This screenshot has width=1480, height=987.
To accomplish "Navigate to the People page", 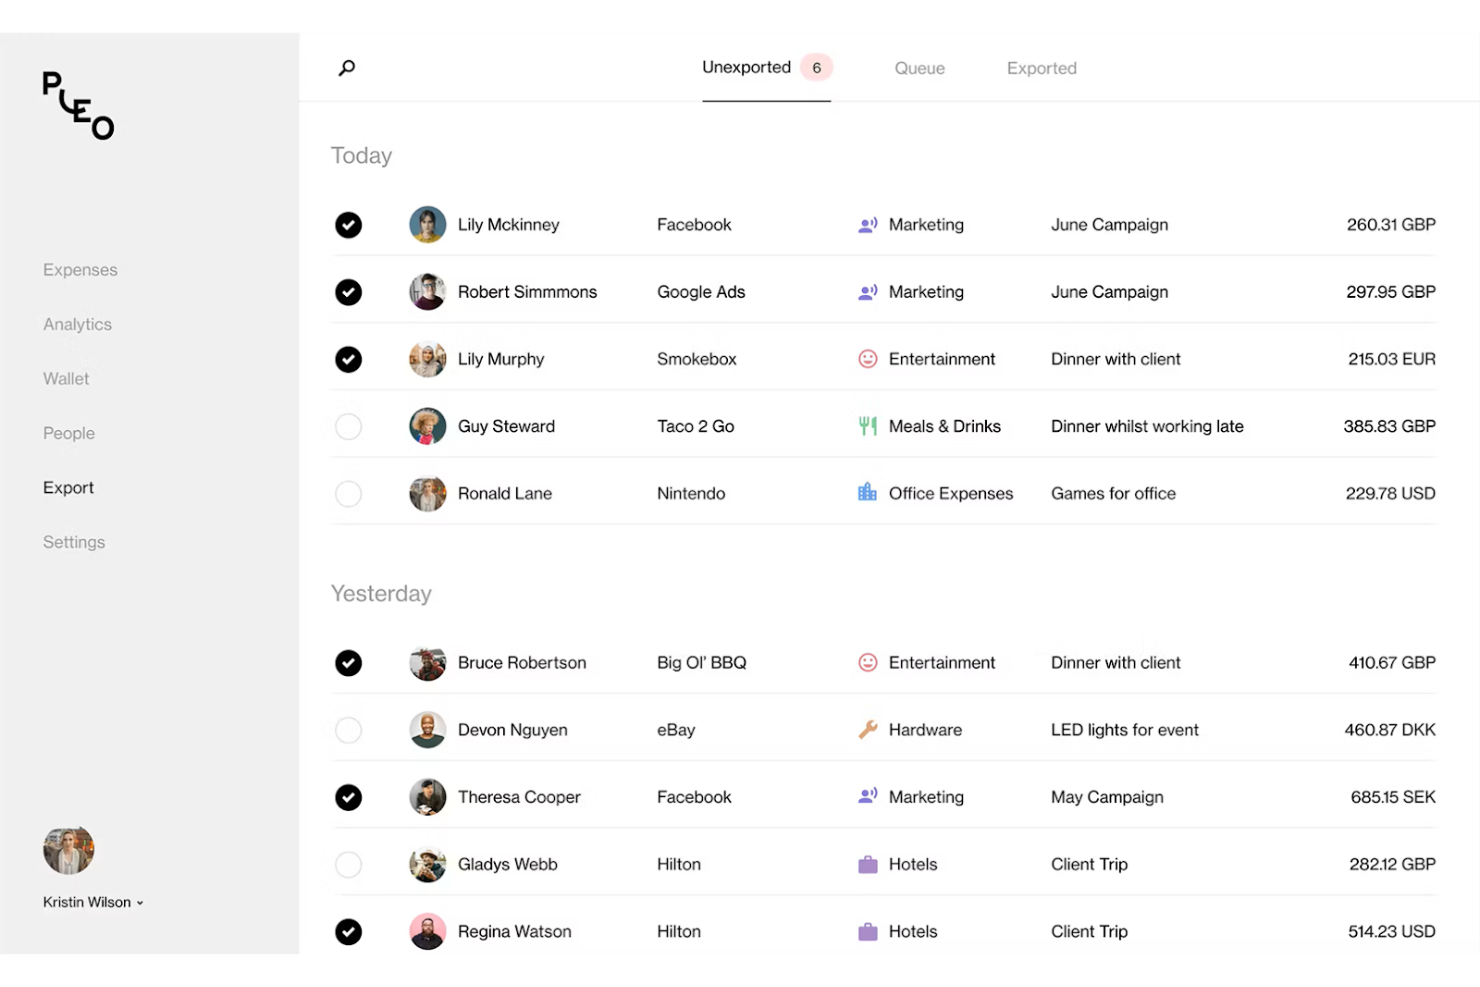I will 68,433.
